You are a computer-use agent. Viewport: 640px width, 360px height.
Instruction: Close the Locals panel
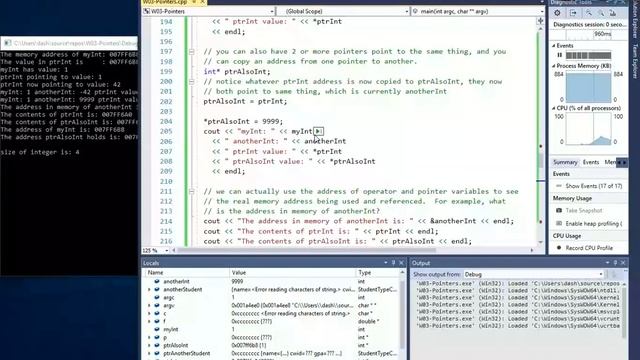401,263
